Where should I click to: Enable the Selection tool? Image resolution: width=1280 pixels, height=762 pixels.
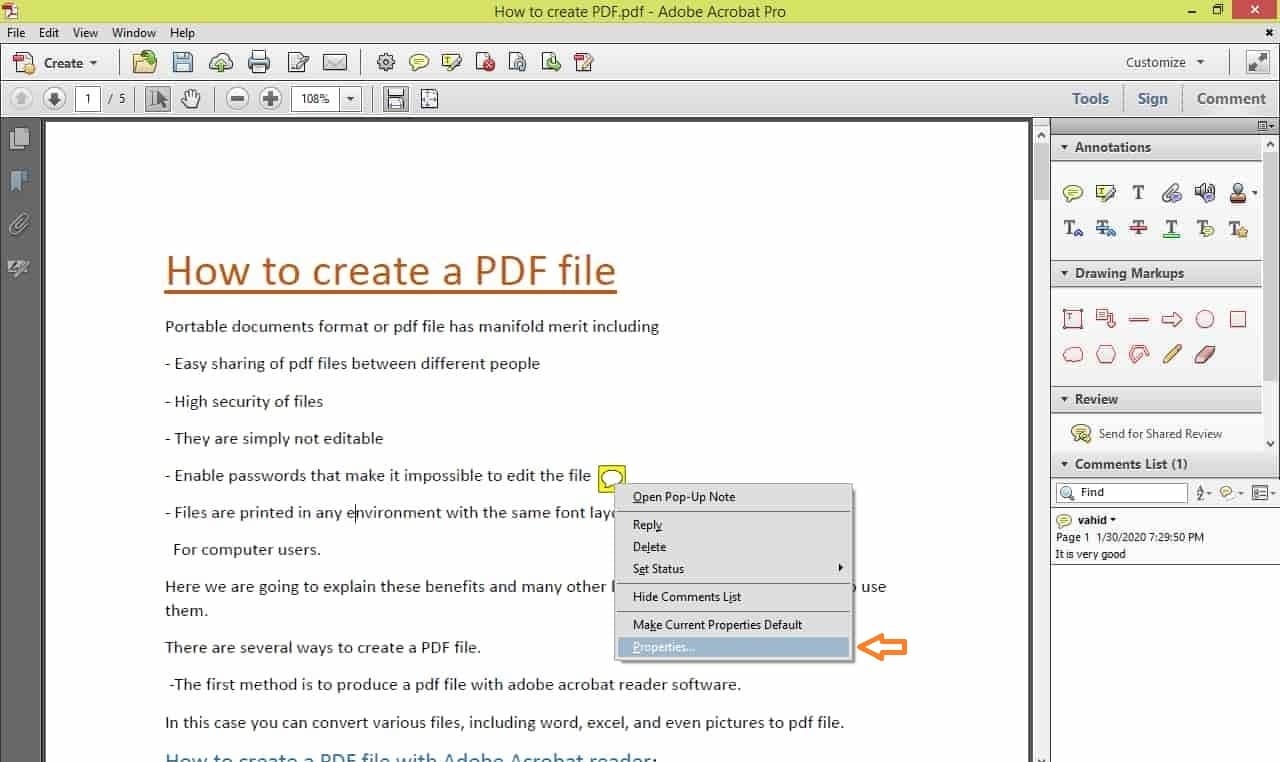[x=157, y=98]
